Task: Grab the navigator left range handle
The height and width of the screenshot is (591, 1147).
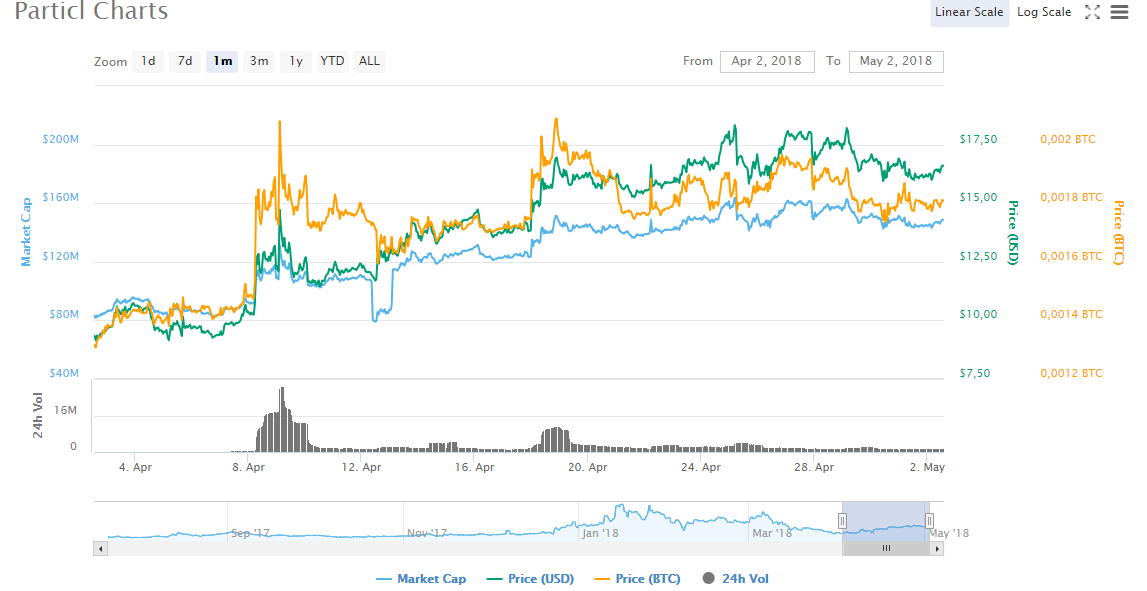Action: pos(842,521)
